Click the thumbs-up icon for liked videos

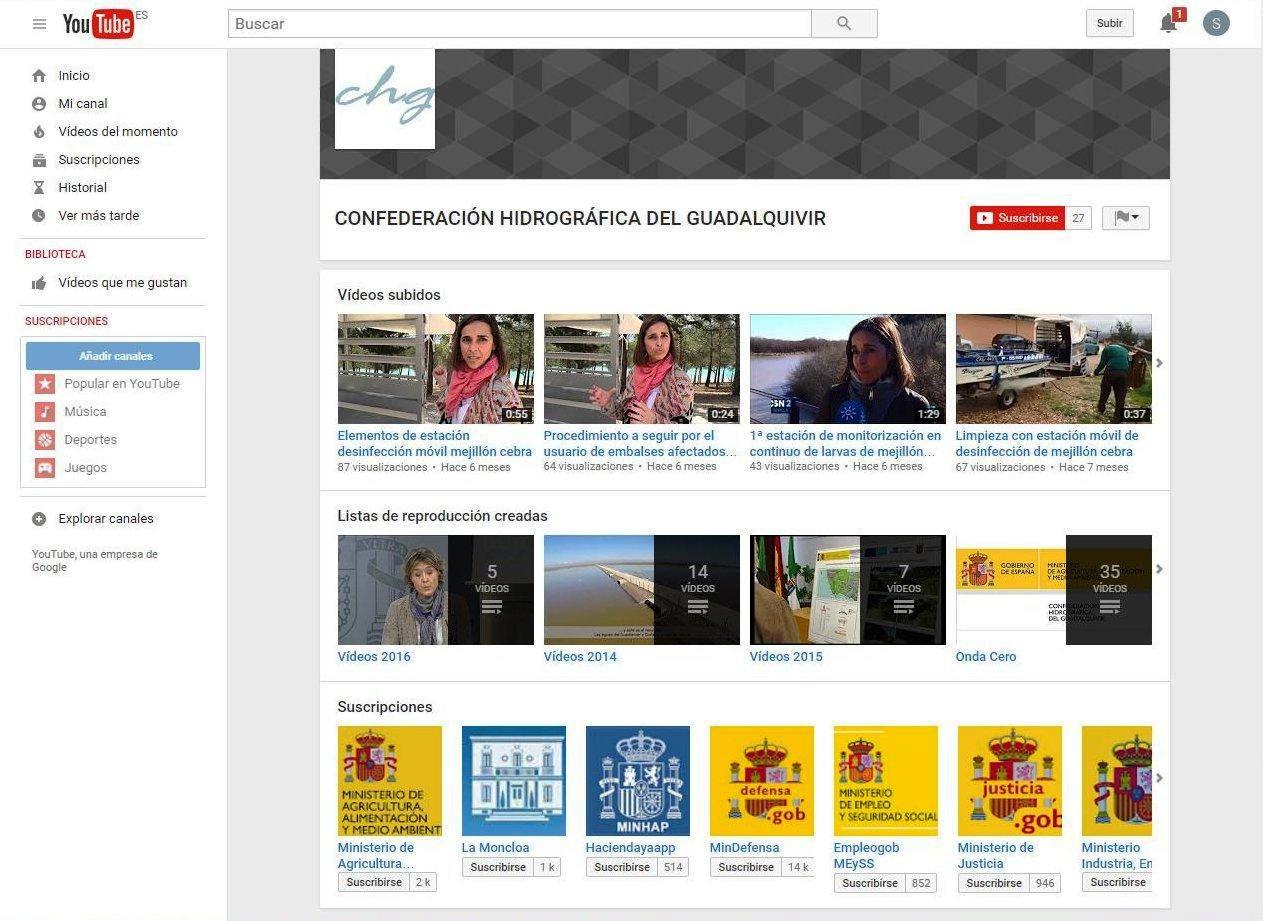[39, 283]
